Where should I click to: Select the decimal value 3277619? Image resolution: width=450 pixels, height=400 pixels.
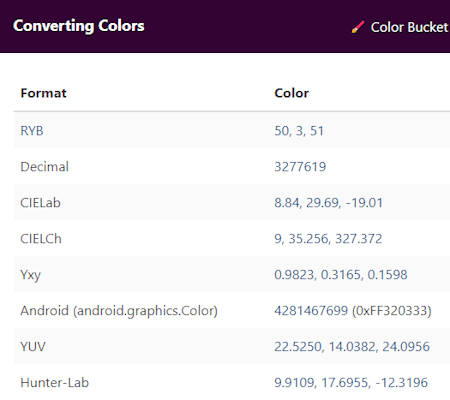tap(300, 167)
